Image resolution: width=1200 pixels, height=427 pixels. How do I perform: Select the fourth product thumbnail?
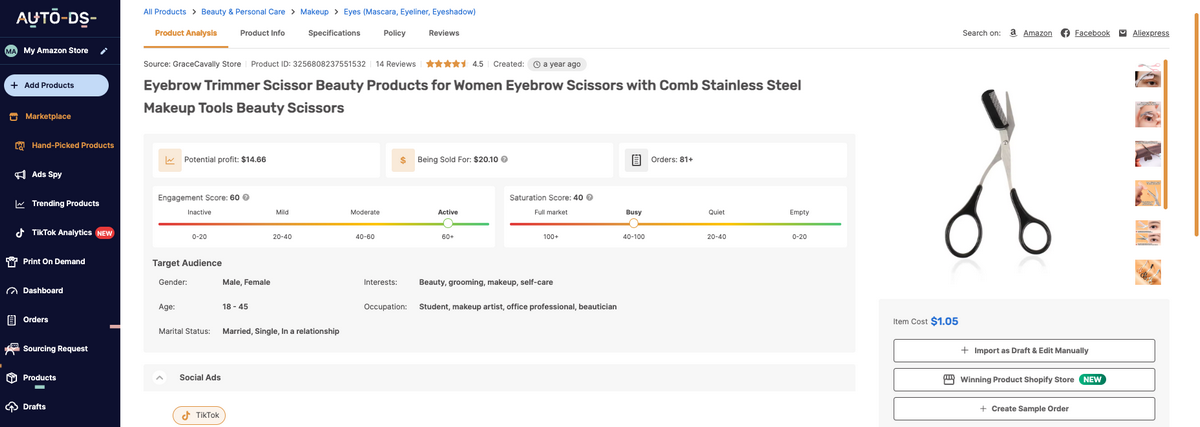click(1148, 192)
